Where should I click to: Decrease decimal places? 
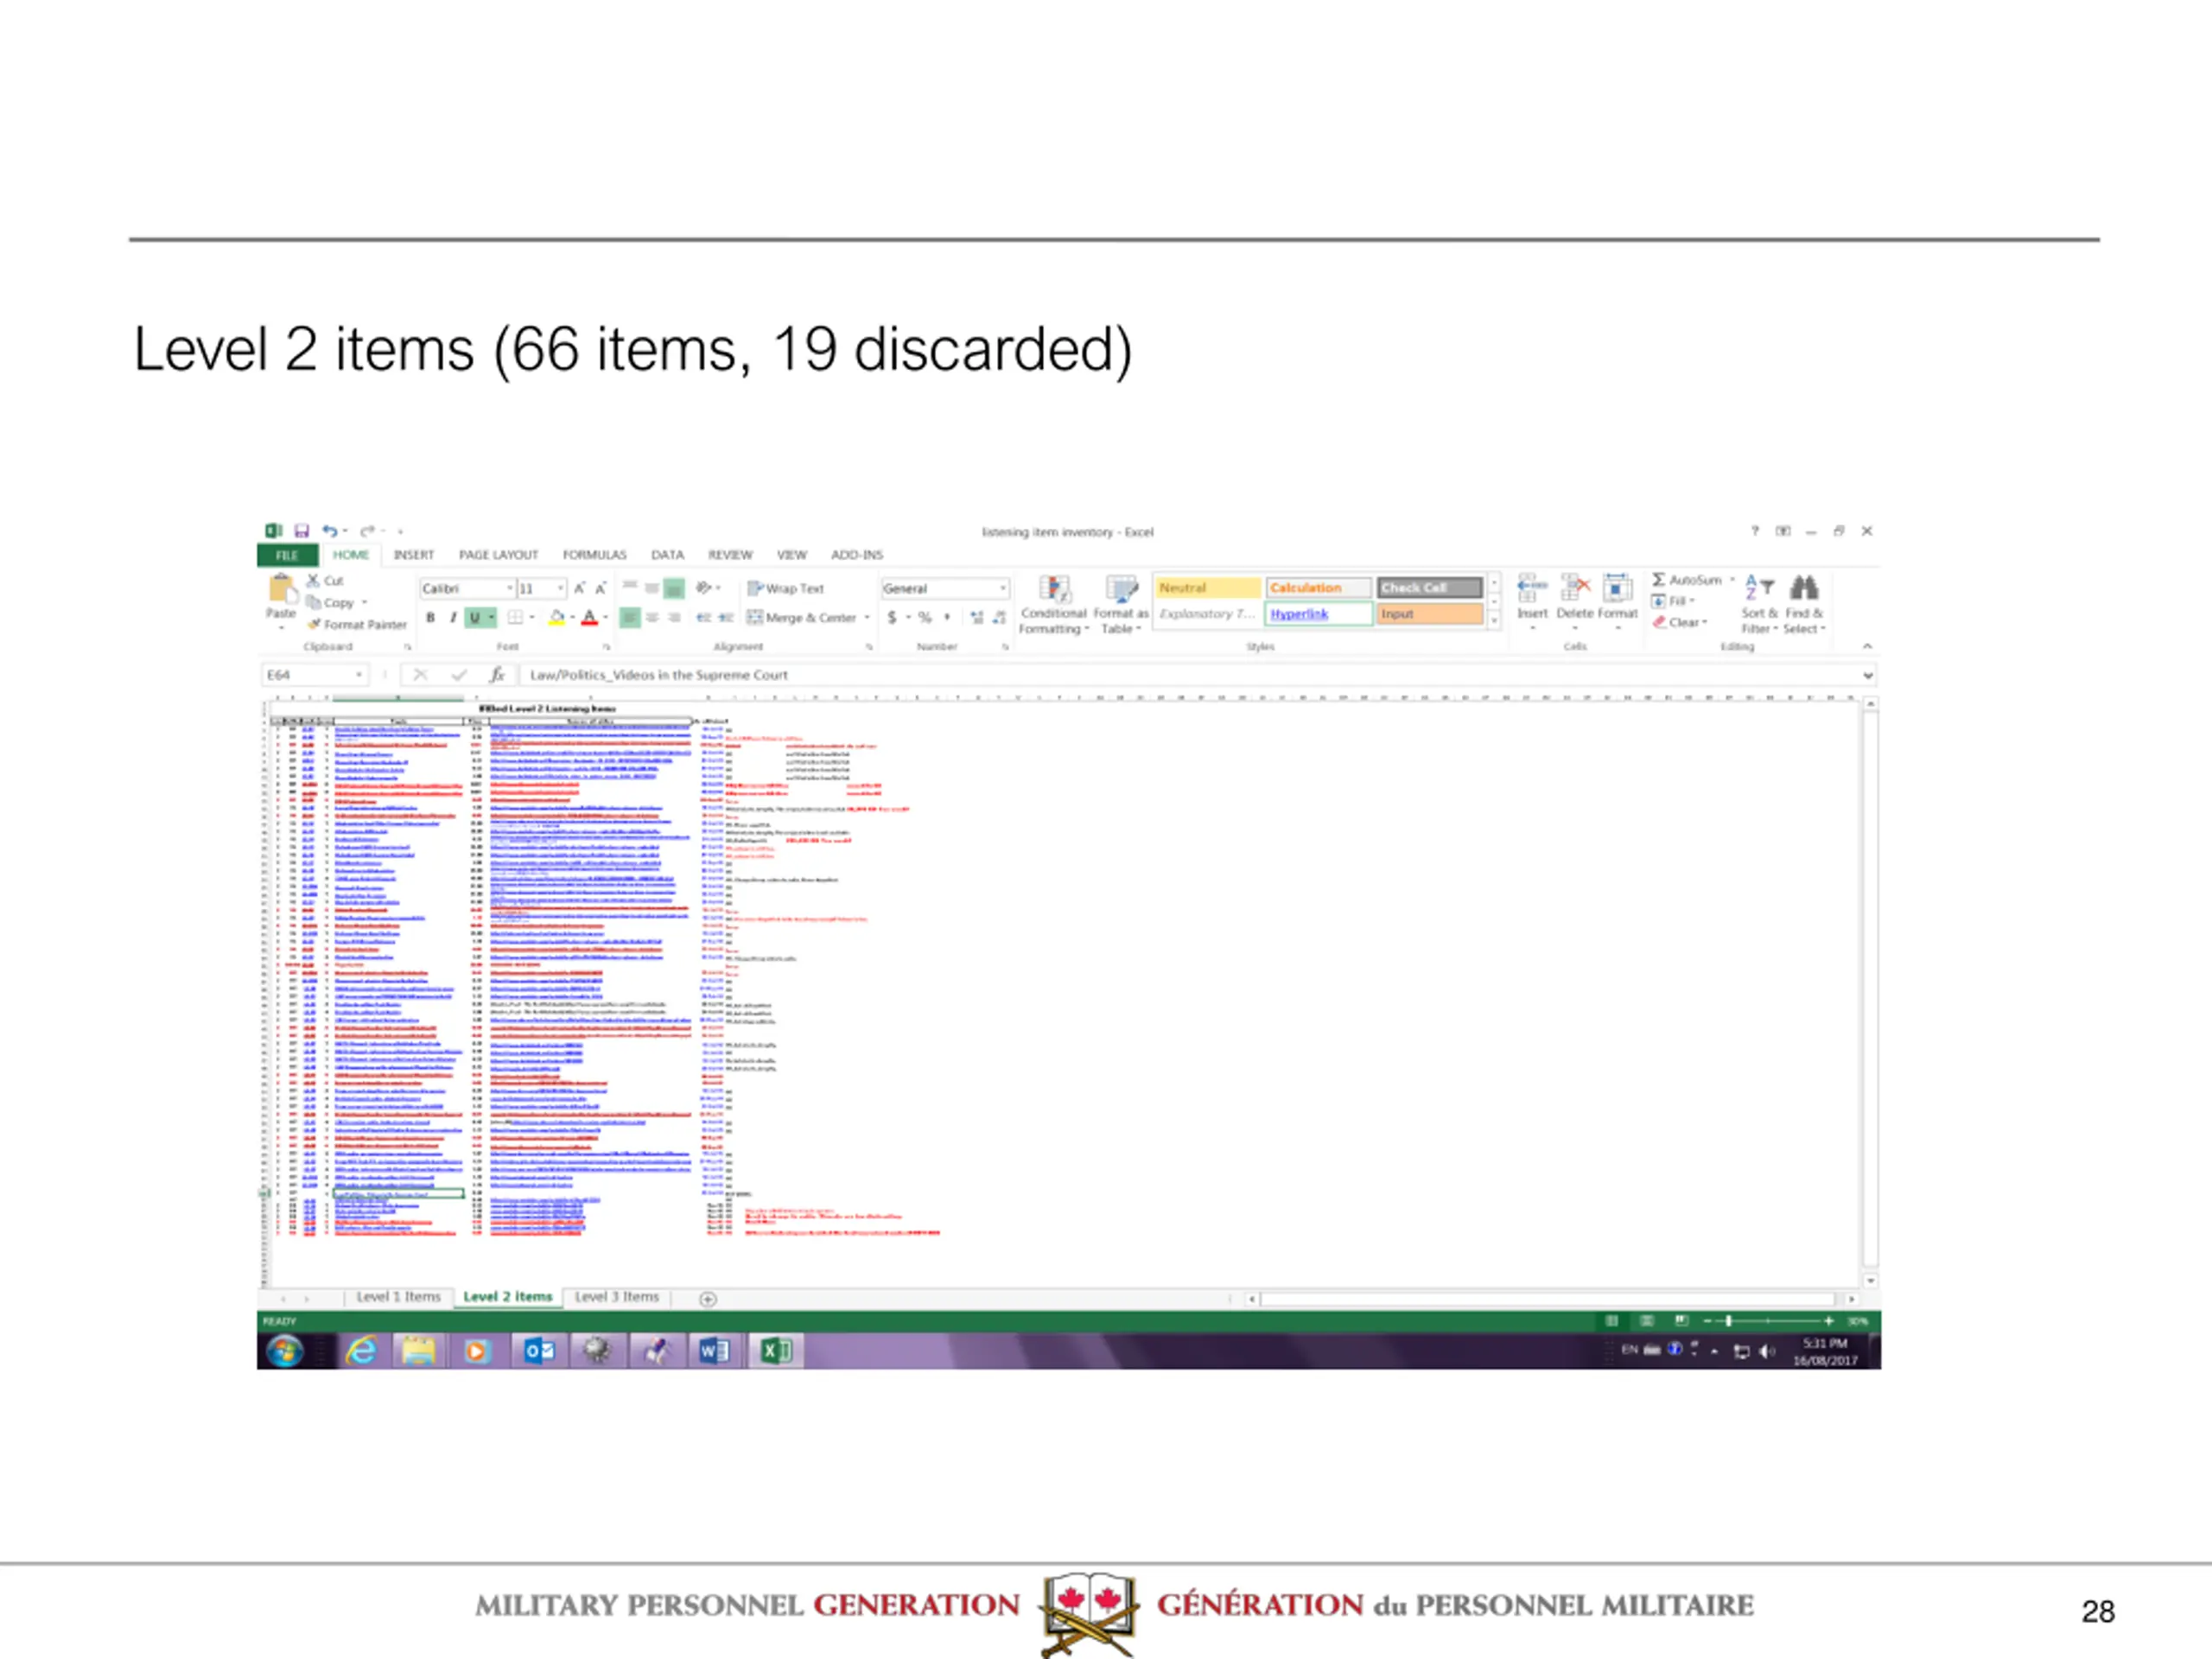(999, 618)
